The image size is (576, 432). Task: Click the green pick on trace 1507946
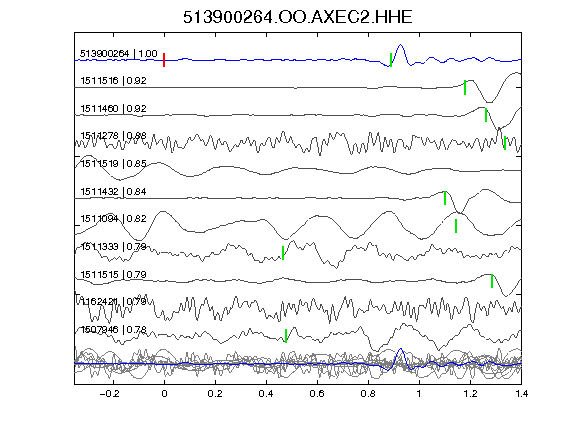286,336
